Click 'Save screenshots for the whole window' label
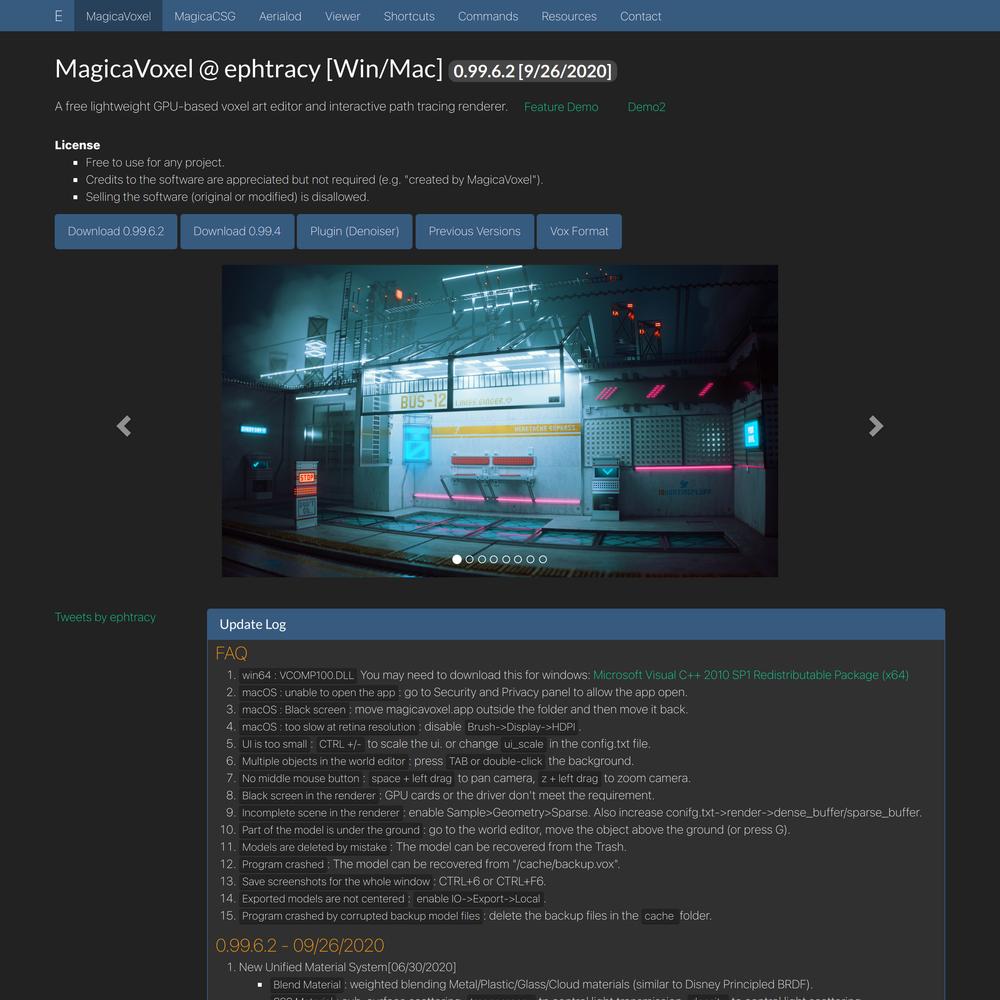Viewport: 1000px width, 1000px height. [336, 881]
